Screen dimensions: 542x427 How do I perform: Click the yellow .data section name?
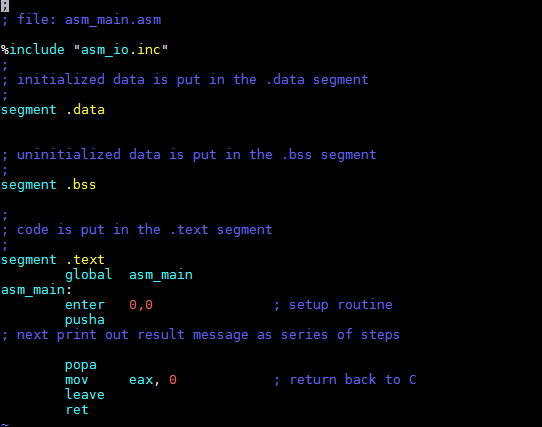coord(85,110)
